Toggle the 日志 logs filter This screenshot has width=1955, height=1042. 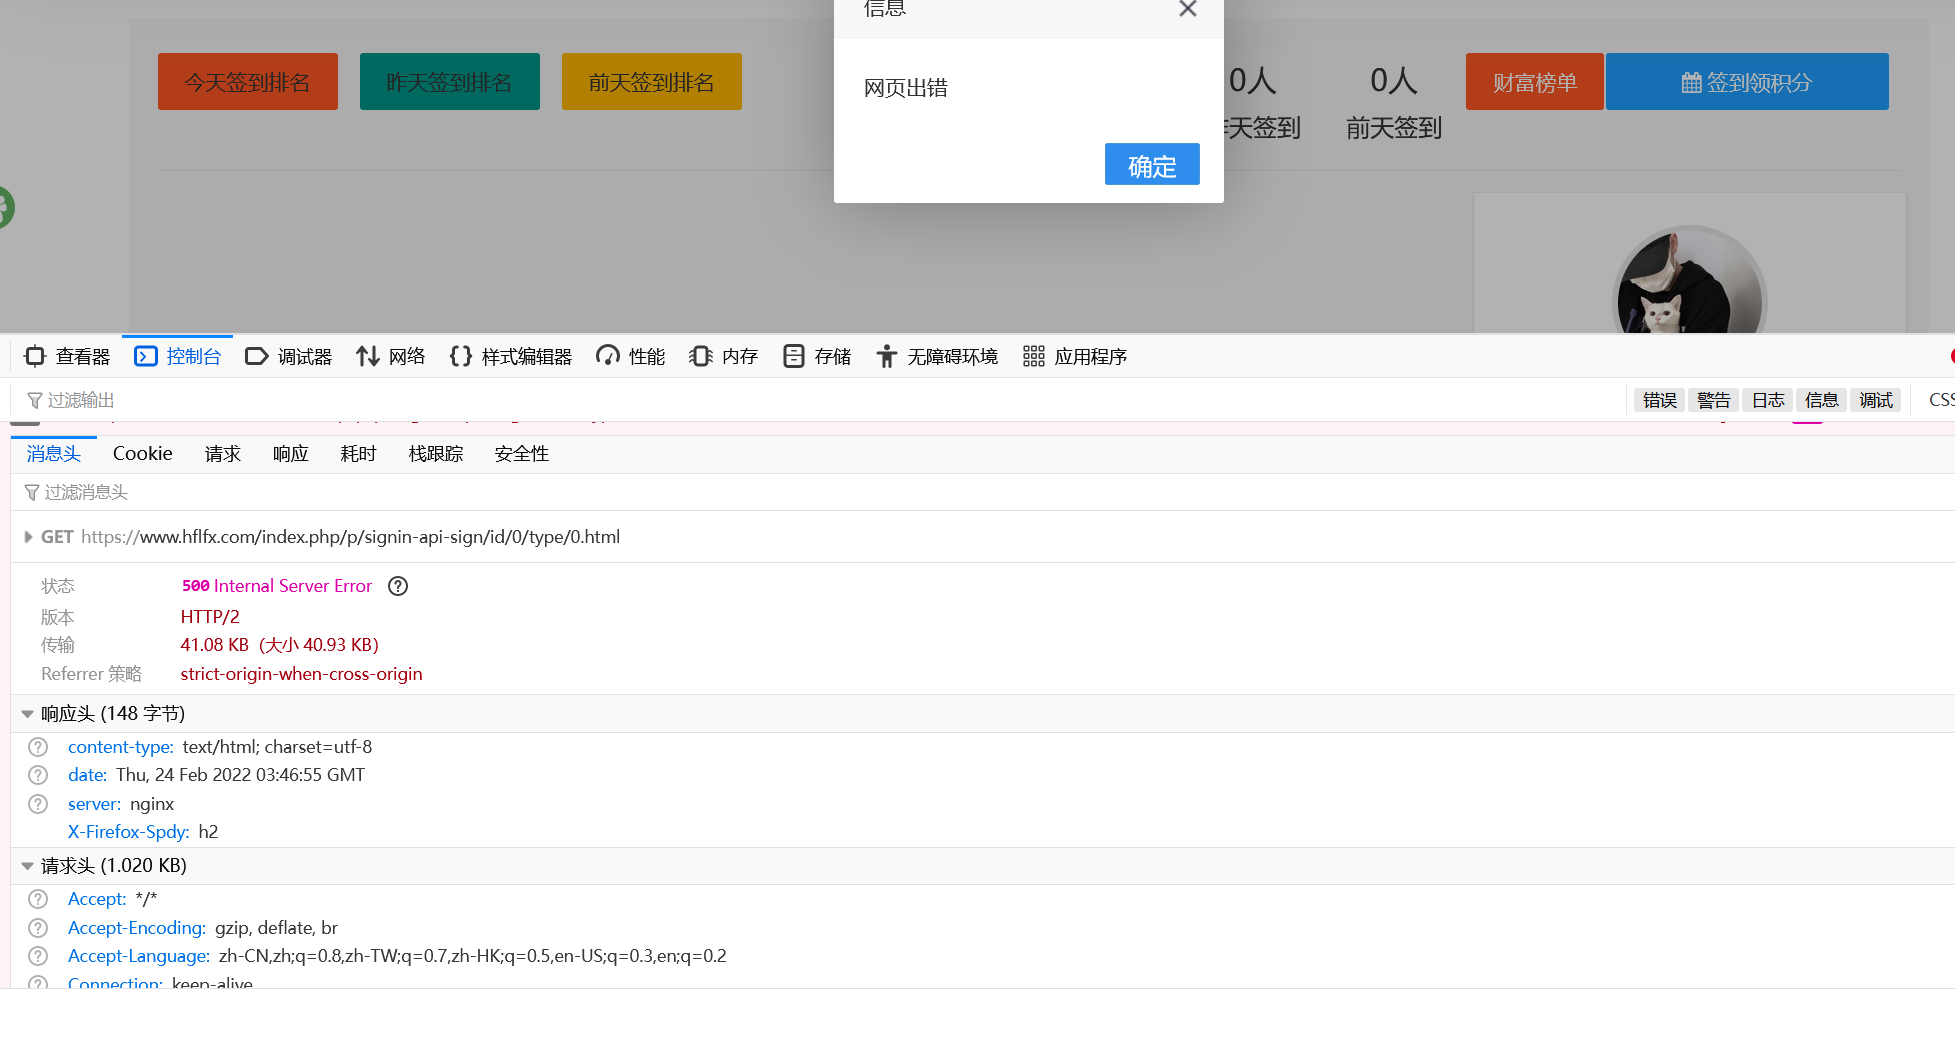[1767, 400]
